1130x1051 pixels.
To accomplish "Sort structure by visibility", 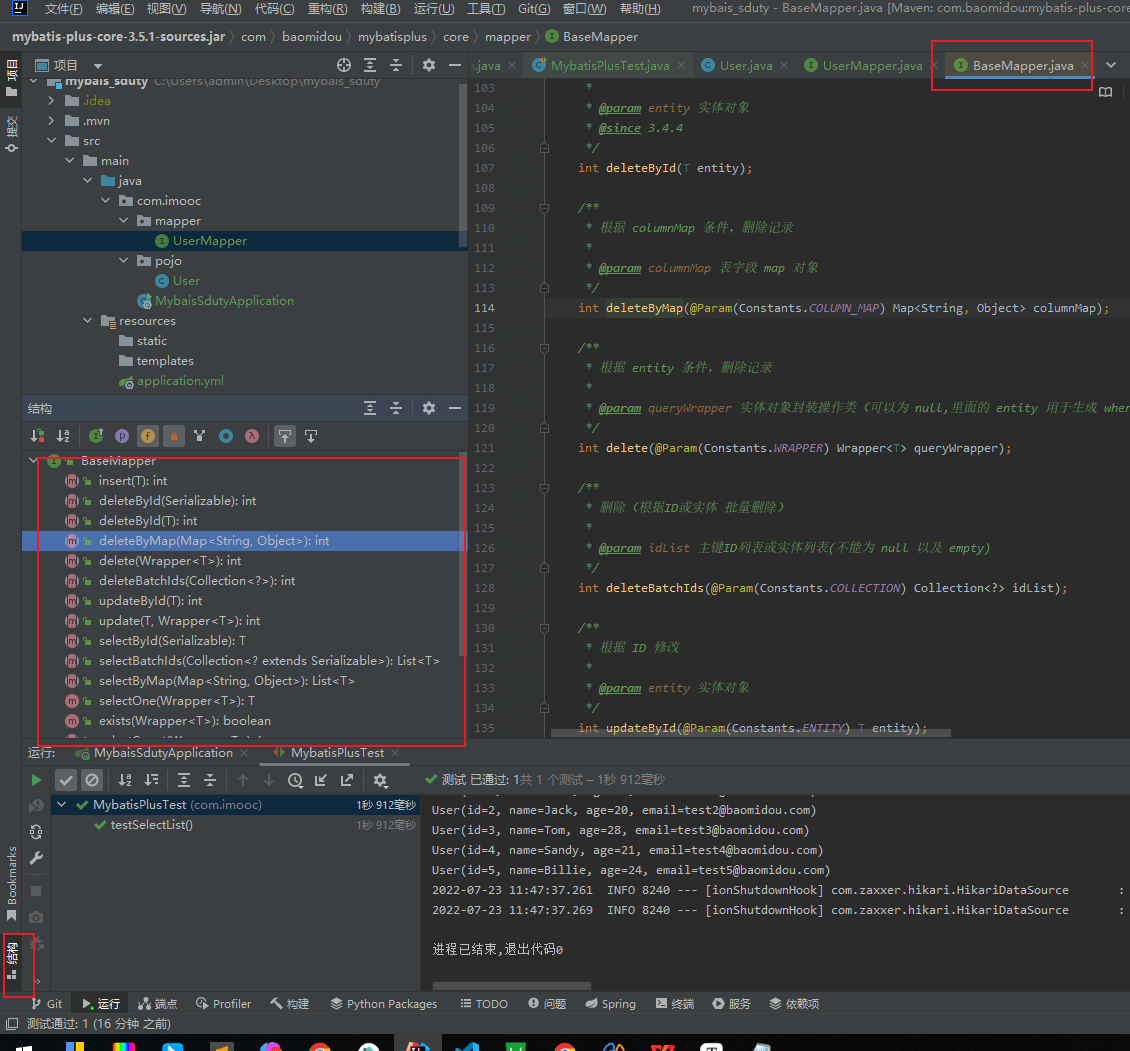I will tap(37, 435).
